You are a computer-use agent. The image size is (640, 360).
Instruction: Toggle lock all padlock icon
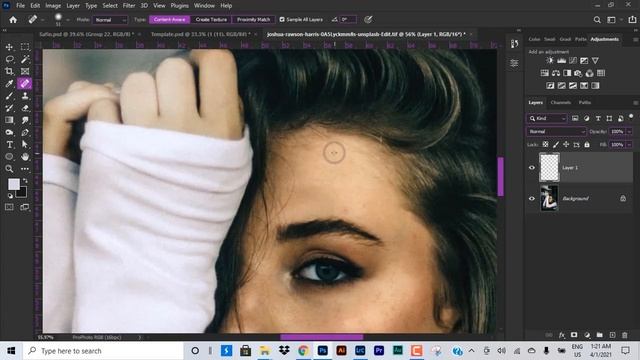coord(587,144)
